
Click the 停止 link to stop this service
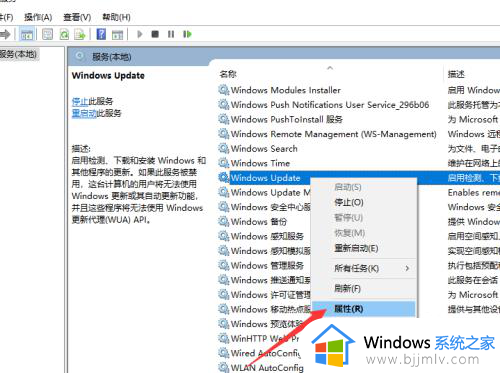[80, 101]
